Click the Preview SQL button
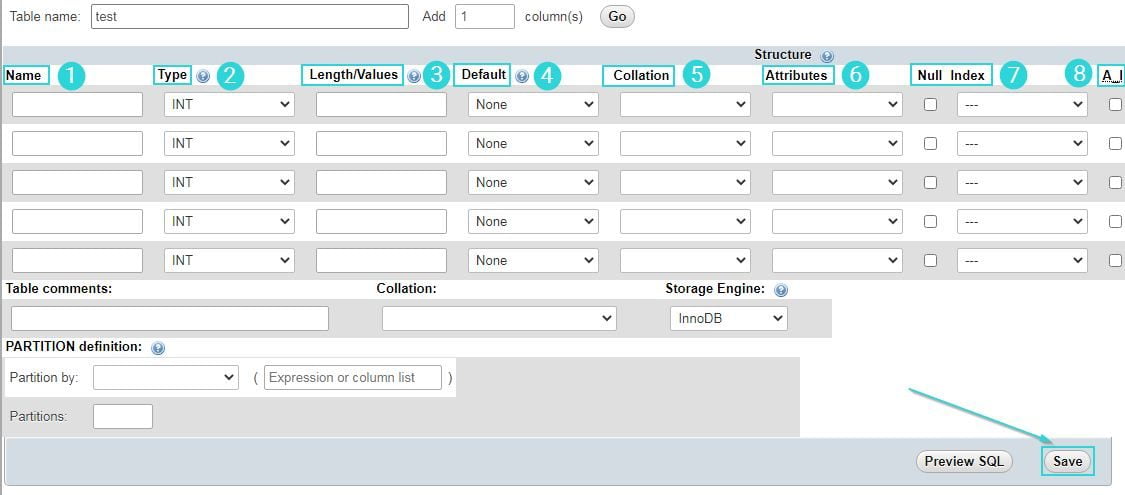The height and width of the screenshot is (495, 1125). (x=964, y=461)
